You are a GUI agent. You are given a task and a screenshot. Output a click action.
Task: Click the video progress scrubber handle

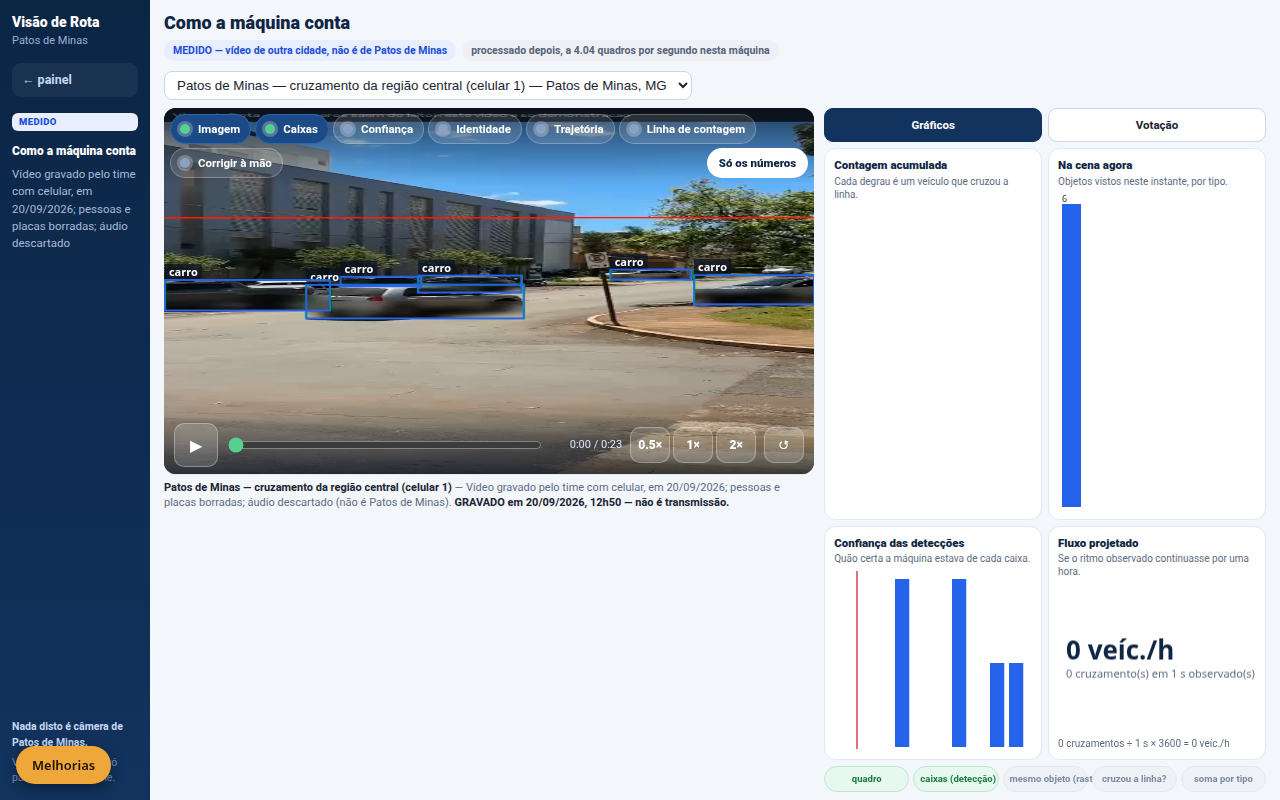tap(236, 445)
